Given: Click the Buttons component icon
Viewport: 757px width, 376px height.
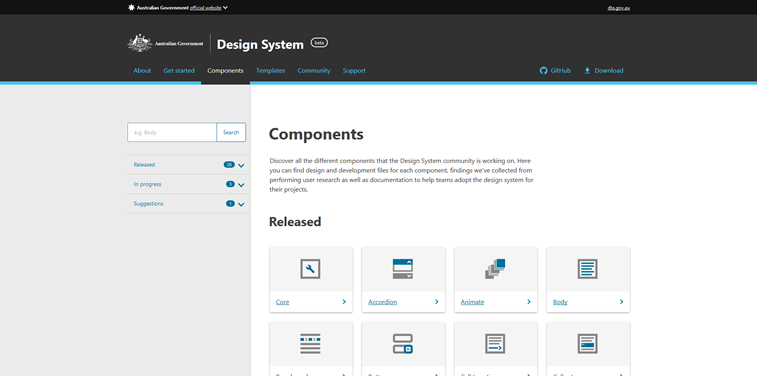Looking at the screenshot, I should pyautogui.click(x=403, y=344).
